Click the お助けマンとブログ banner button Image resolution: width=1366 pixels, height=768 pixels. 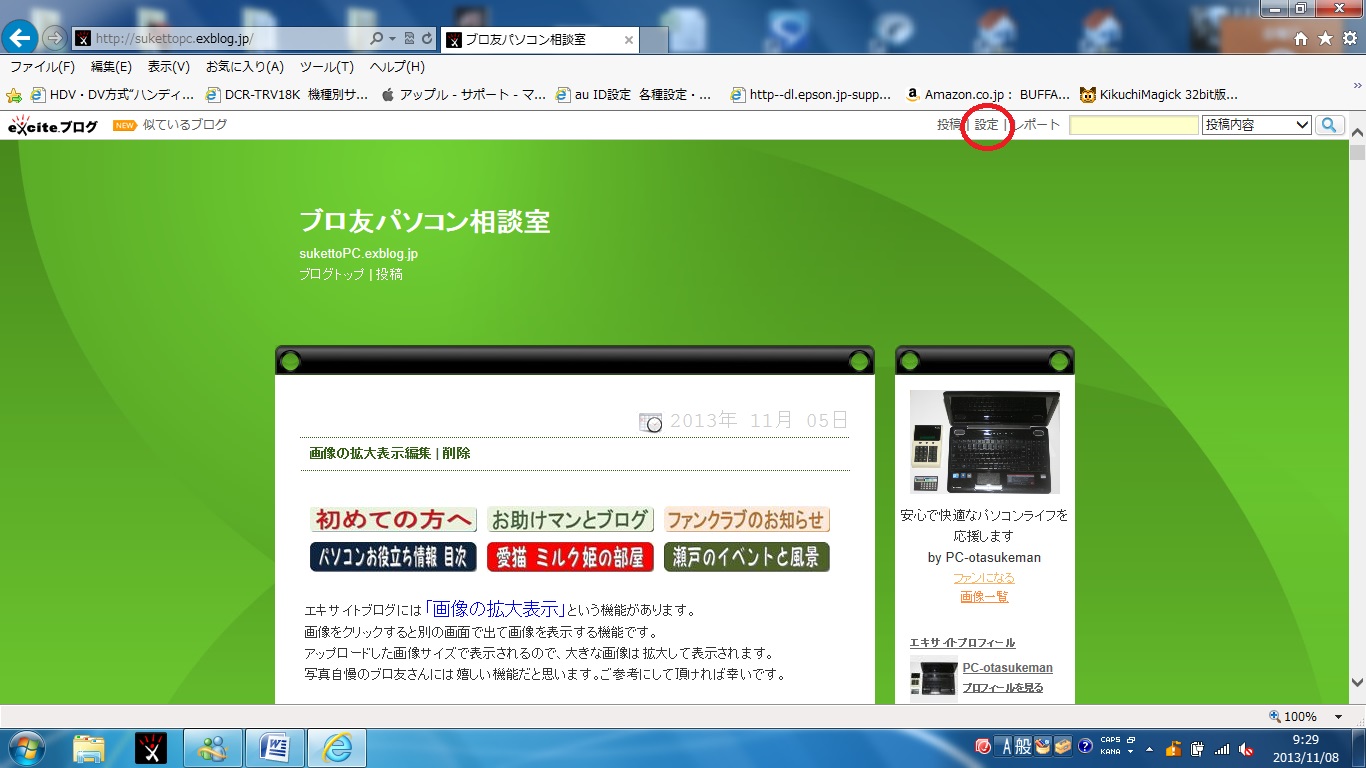click(571, 520)
